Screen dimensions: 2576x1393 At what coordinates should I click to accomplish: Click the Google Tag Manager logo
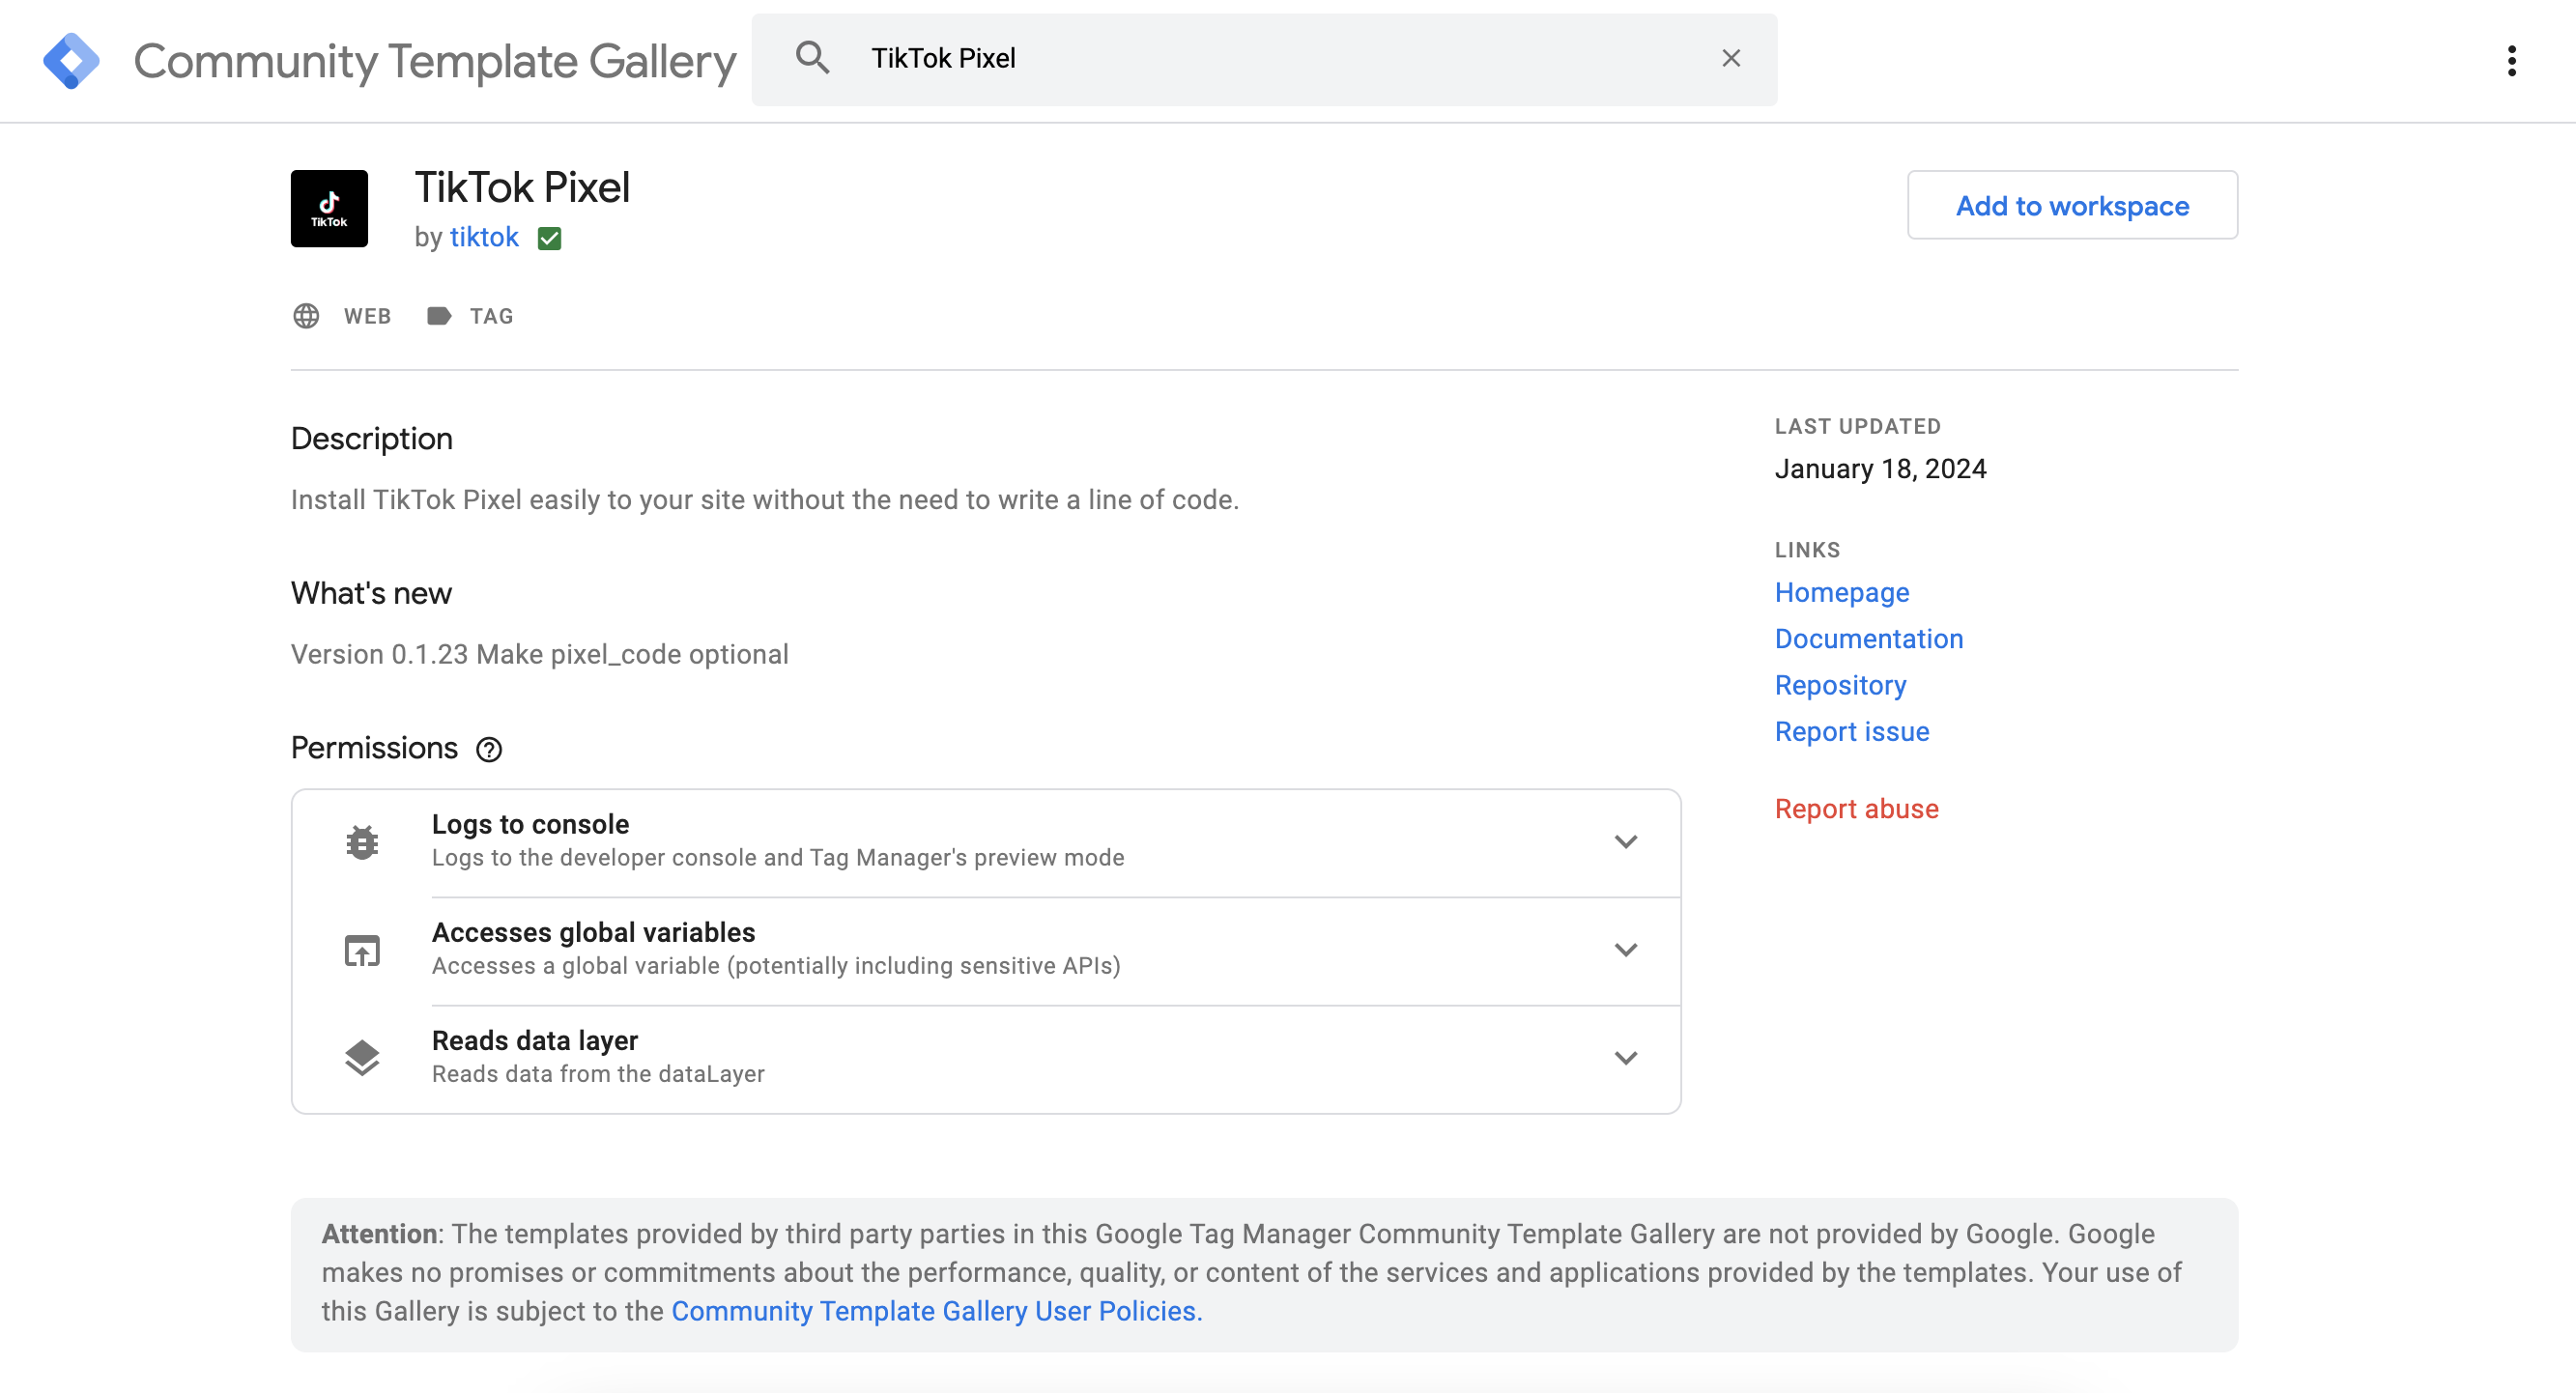click(71, 60)
